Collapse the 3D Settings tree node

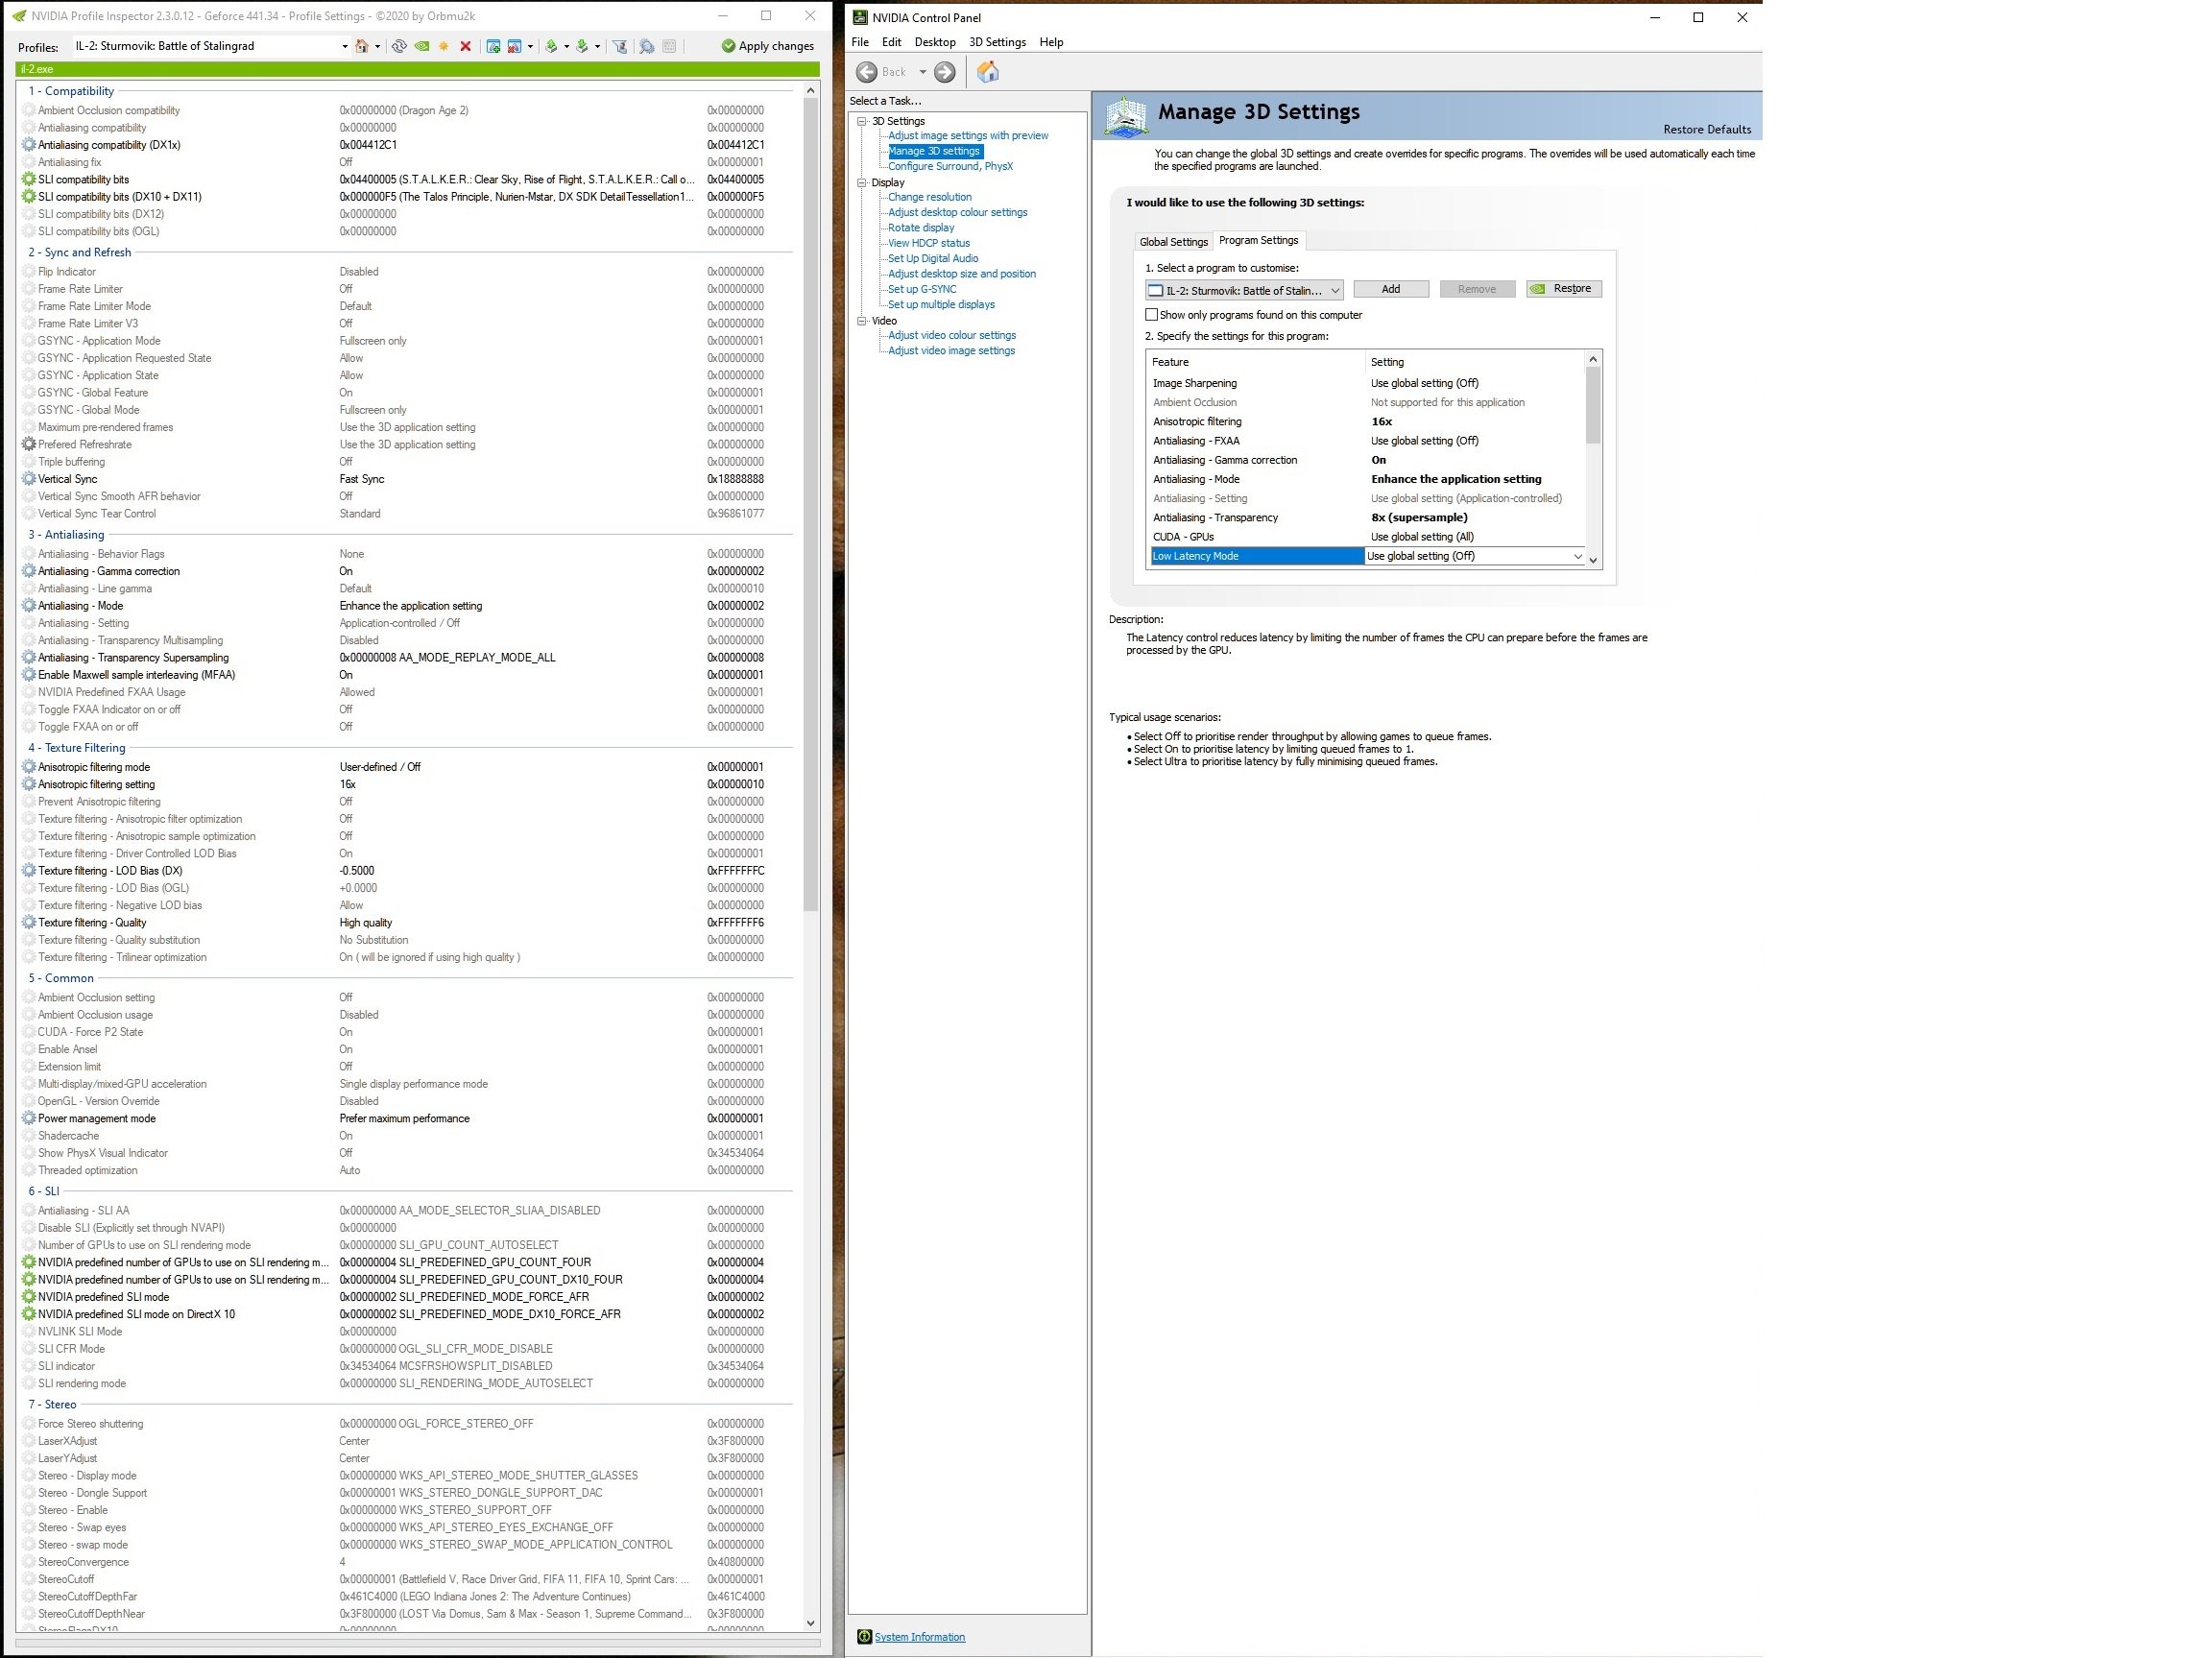pyautogui.click(x=862, y=121)
